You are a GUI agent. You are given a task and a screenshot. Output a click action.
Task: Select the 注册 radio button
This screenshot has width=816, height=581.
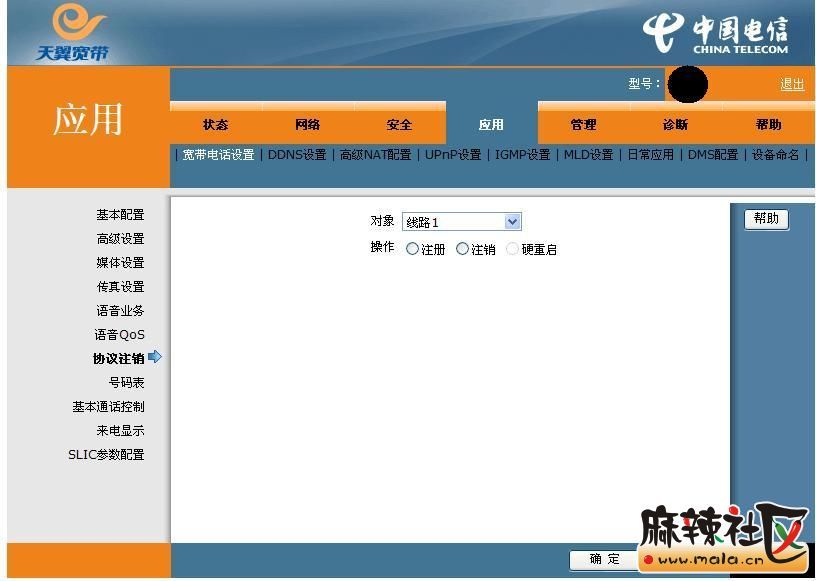point(412,249)
